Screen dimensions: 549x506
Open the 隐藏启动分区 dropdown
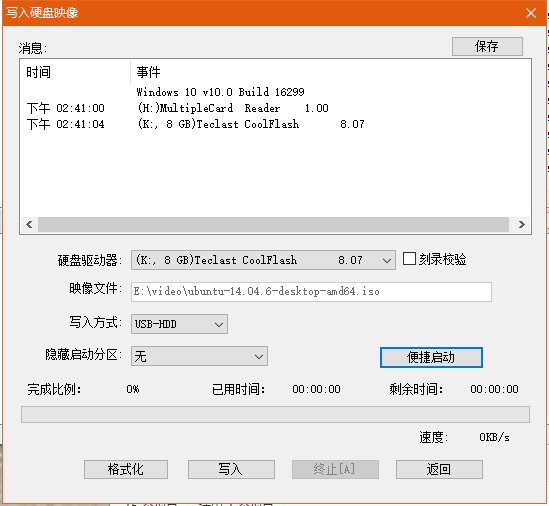199,356
